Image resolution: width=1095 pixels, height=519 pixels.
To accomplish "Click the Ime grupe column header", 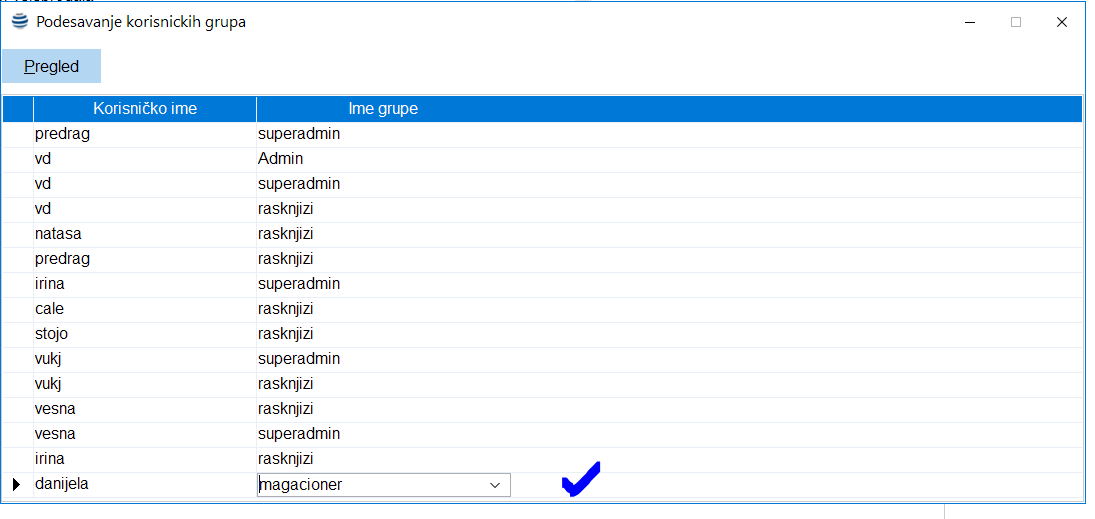I will [383, 109].
